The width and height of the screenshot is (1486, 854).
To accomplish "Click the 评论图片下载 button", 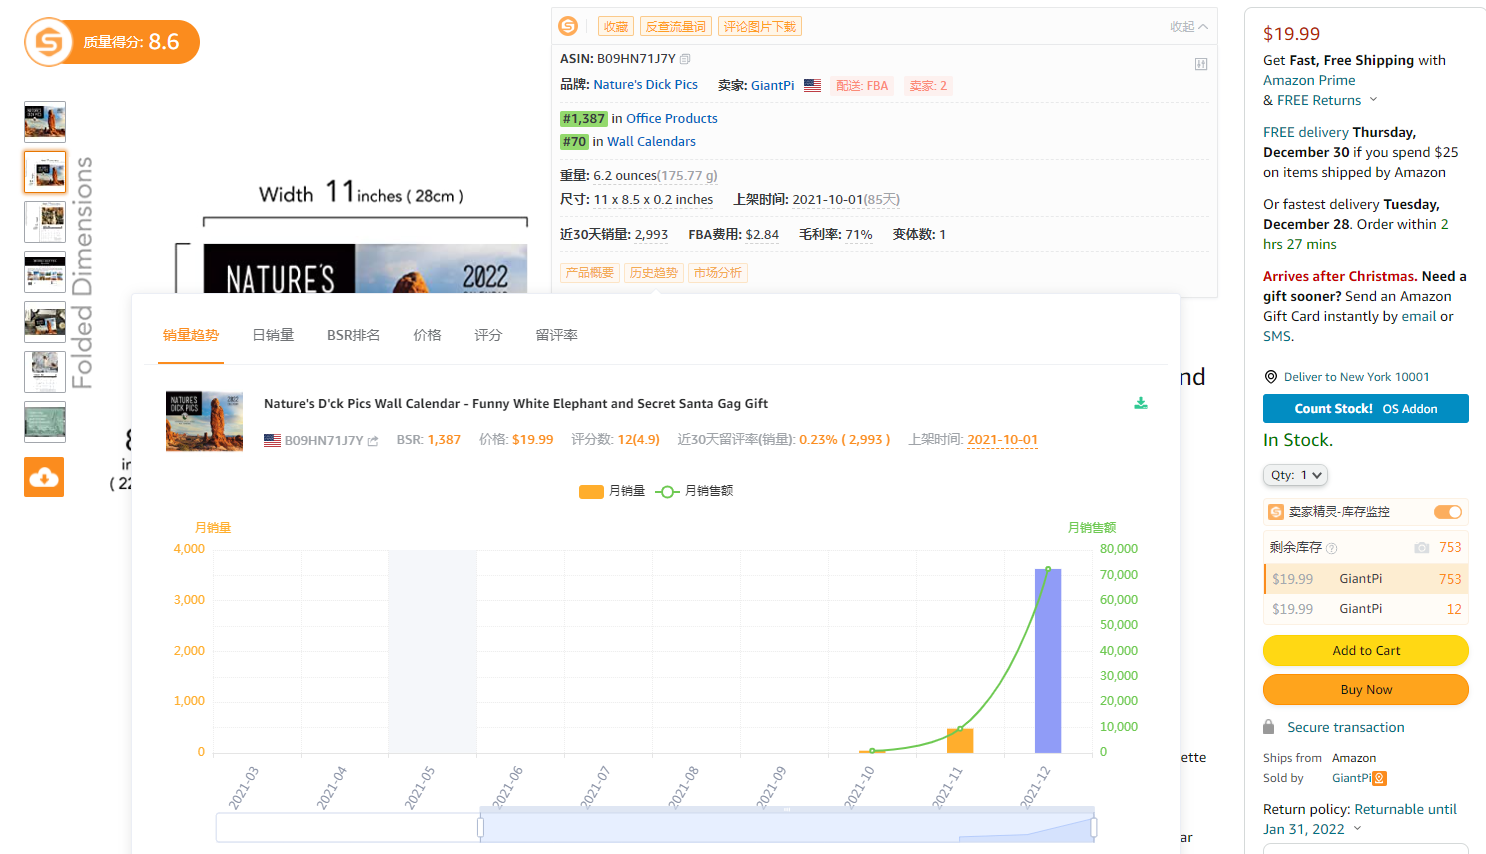I will tap(760, 27).
